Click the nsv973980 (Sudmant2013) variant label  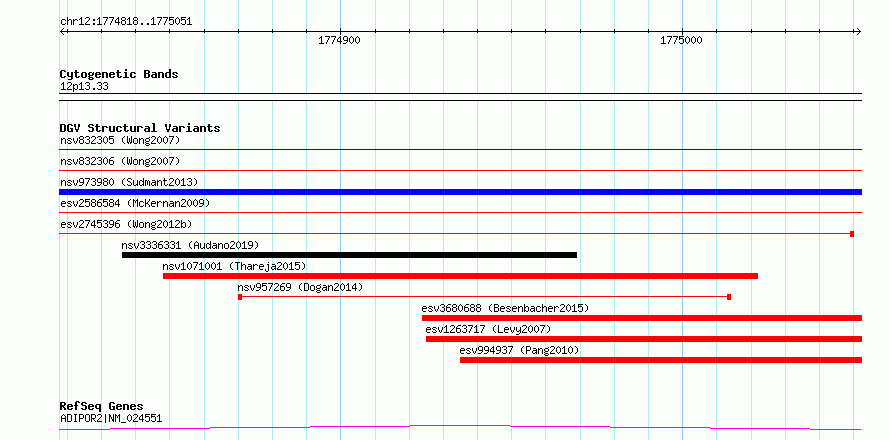coord(129,182)
